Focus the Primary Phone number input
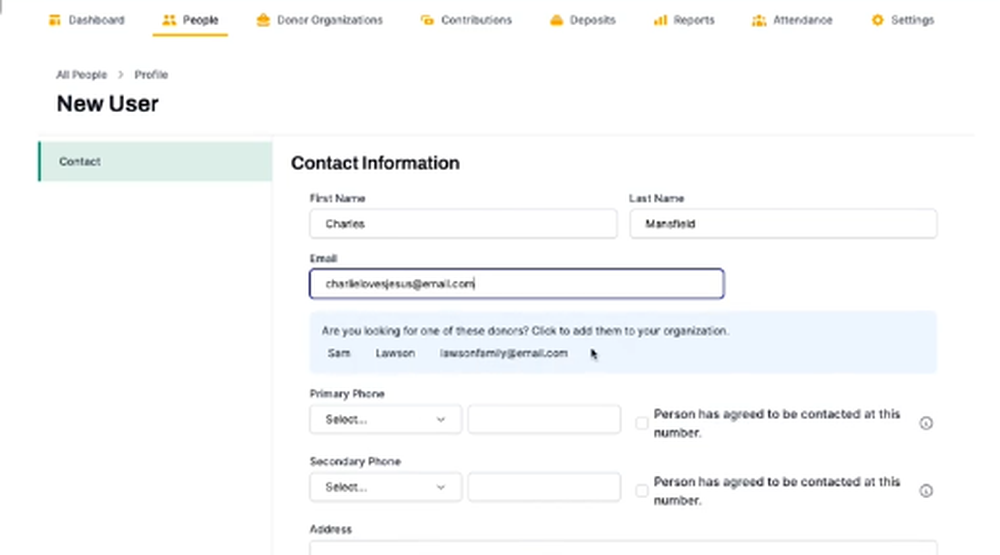 click(544, 420)
